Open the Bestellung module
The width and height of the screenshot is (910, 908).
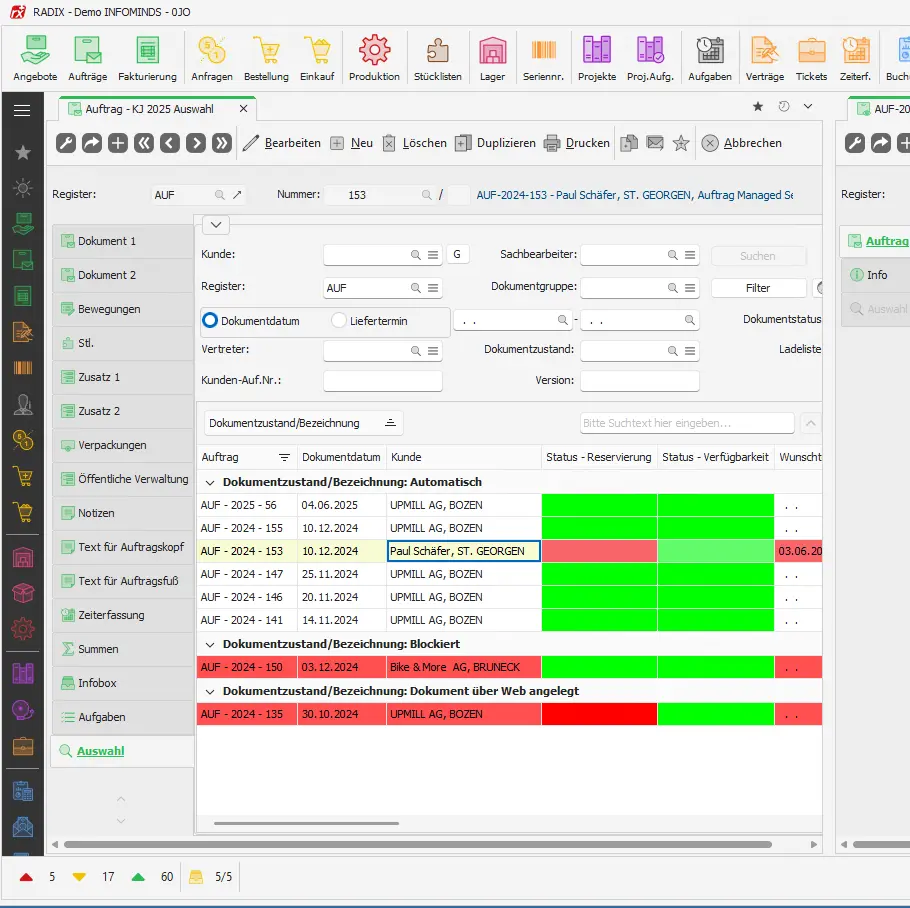click(x=266, y=58)
